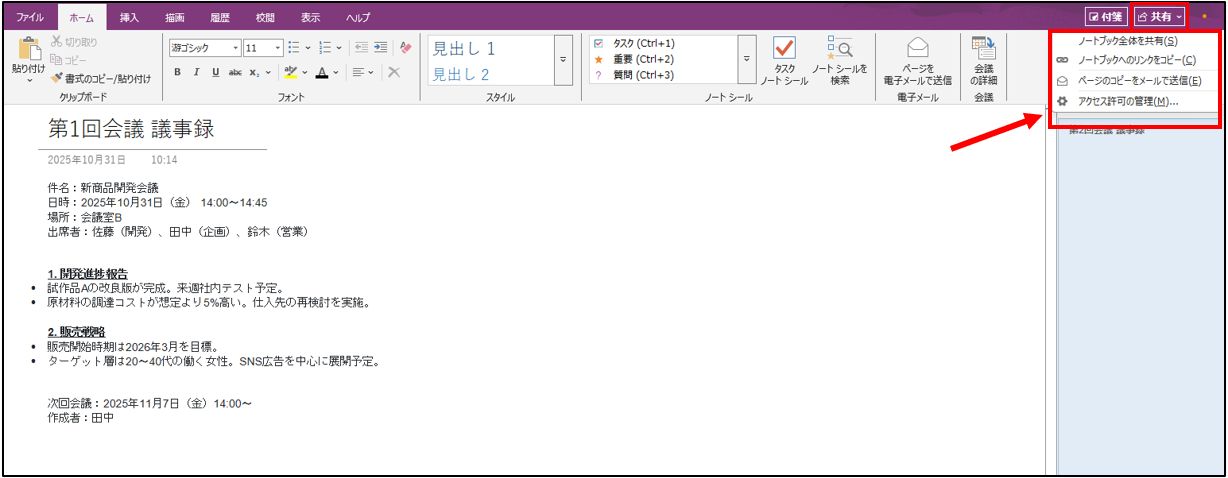The height and width of the screenshot is (478, 1228).
Task: Click the delete X icon in font group
Action: tap(394, 72)
